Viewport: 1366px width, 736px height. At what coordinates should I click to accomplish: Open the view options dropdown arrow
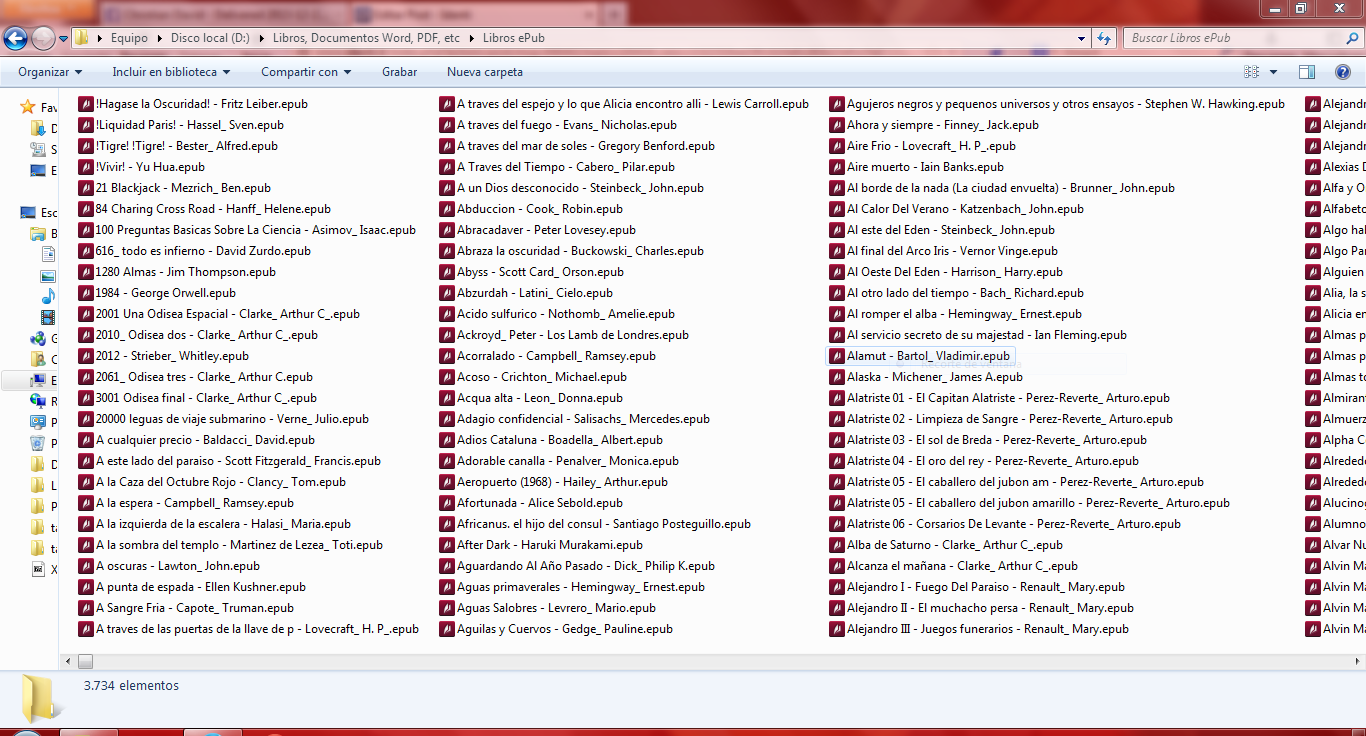(1273, 72)
